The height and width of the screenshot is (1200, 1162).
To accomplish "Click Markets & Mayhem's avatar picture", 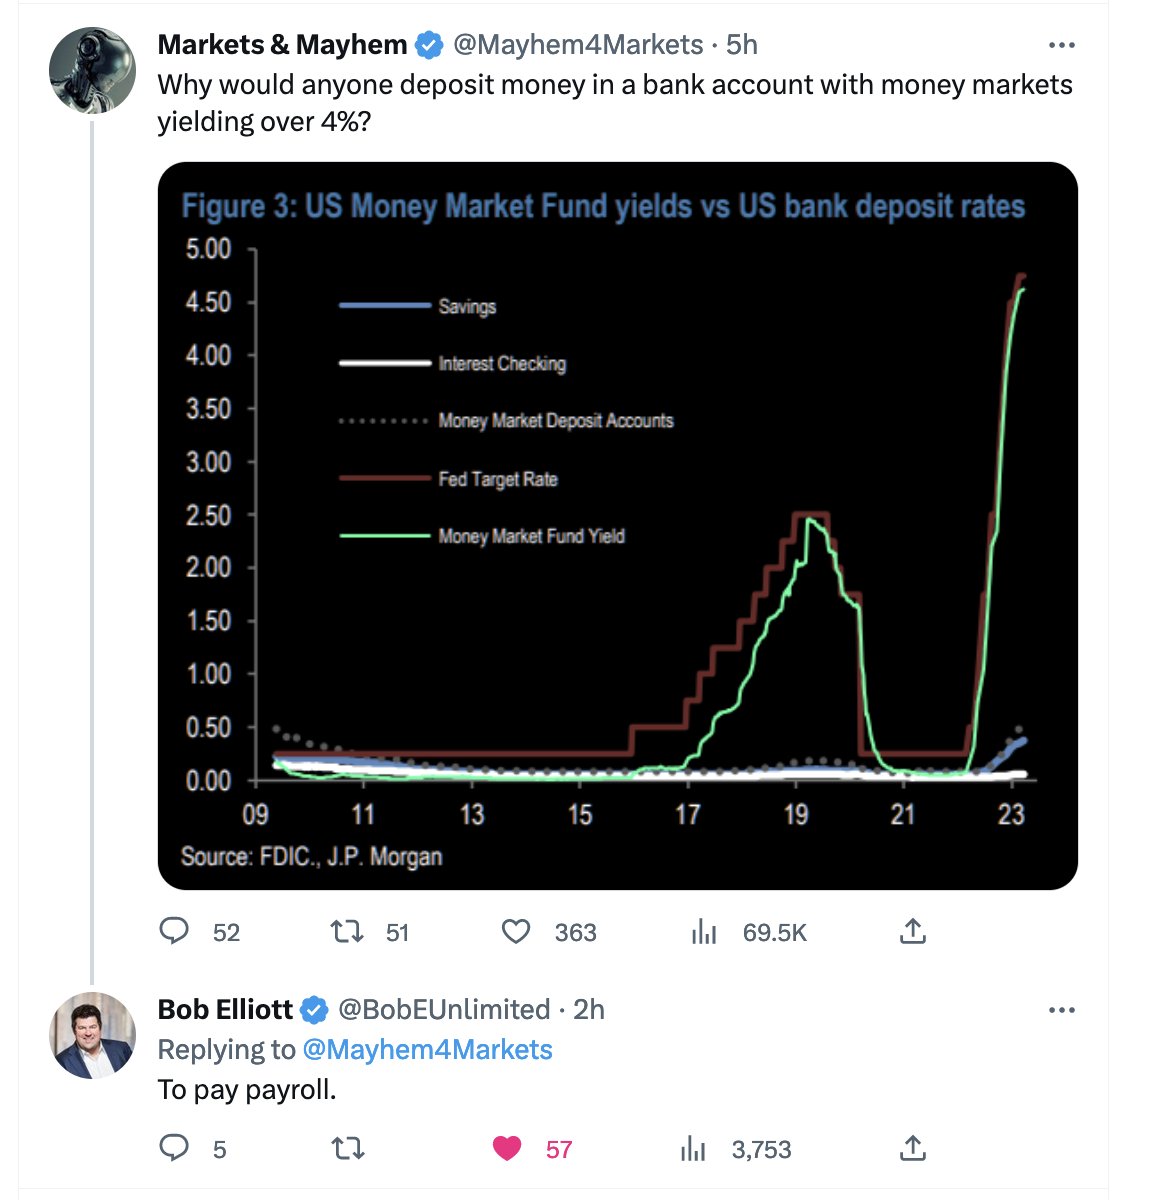I will click(x=92, y=69).
